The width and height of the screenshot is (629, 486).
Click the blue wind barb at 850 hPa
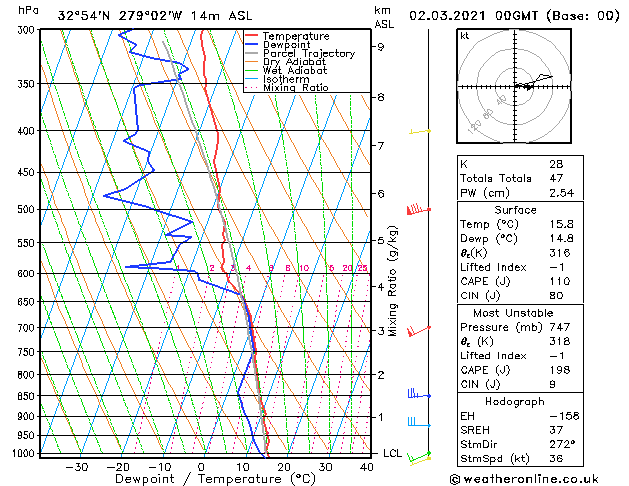419,394
